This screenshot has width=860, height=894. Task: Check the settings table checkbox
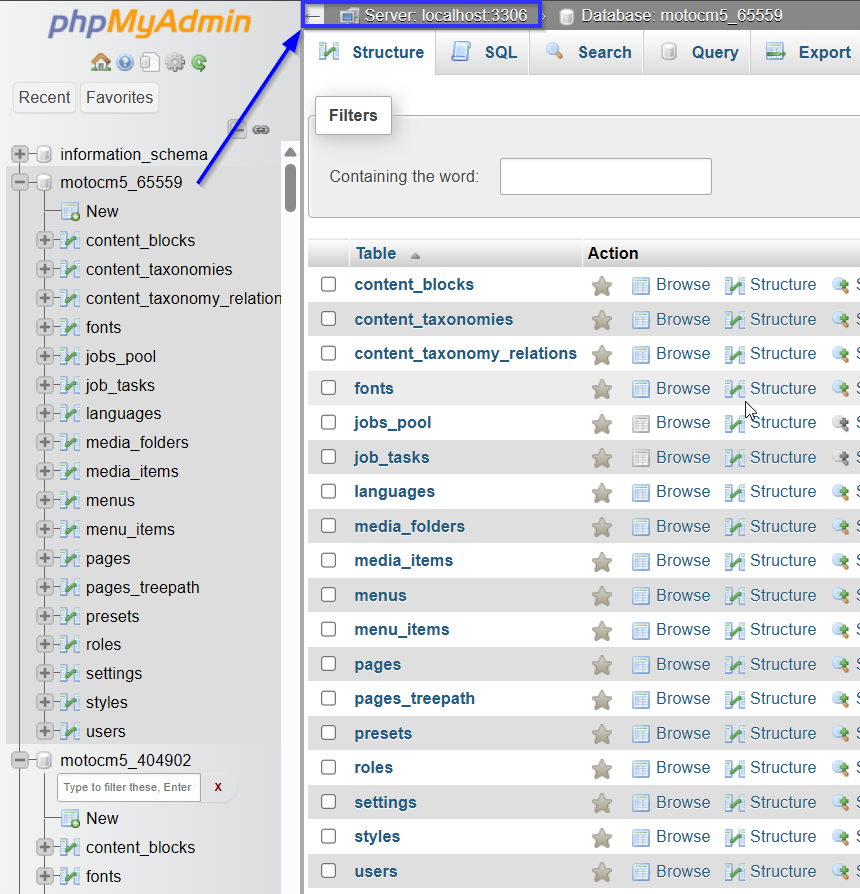point(328,802)
